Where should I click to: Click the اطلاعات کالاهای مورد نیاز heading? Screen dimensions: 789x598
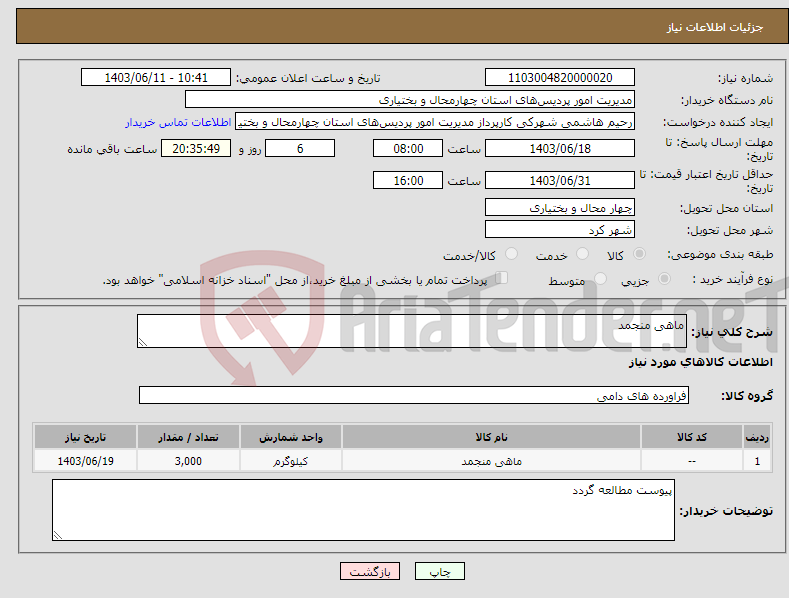click(700, 362)
